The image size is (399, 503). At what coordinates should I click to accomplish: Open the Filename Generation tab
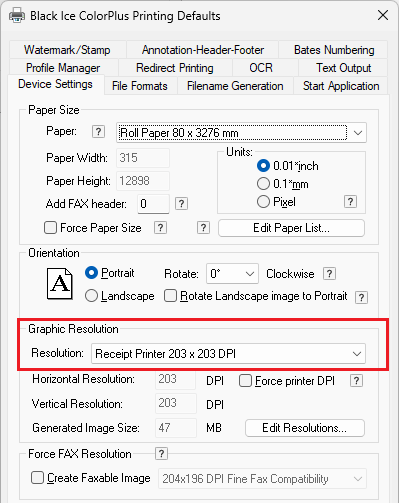[235, 86]
